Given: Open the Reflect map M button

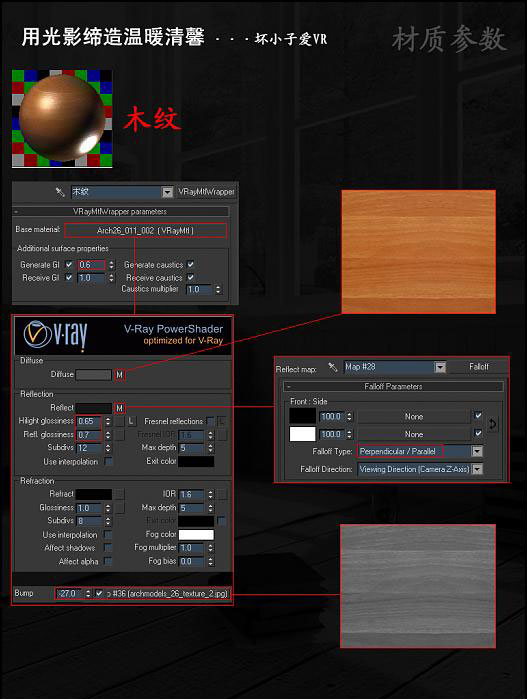Looking at the screenshot, I should 119,408.
